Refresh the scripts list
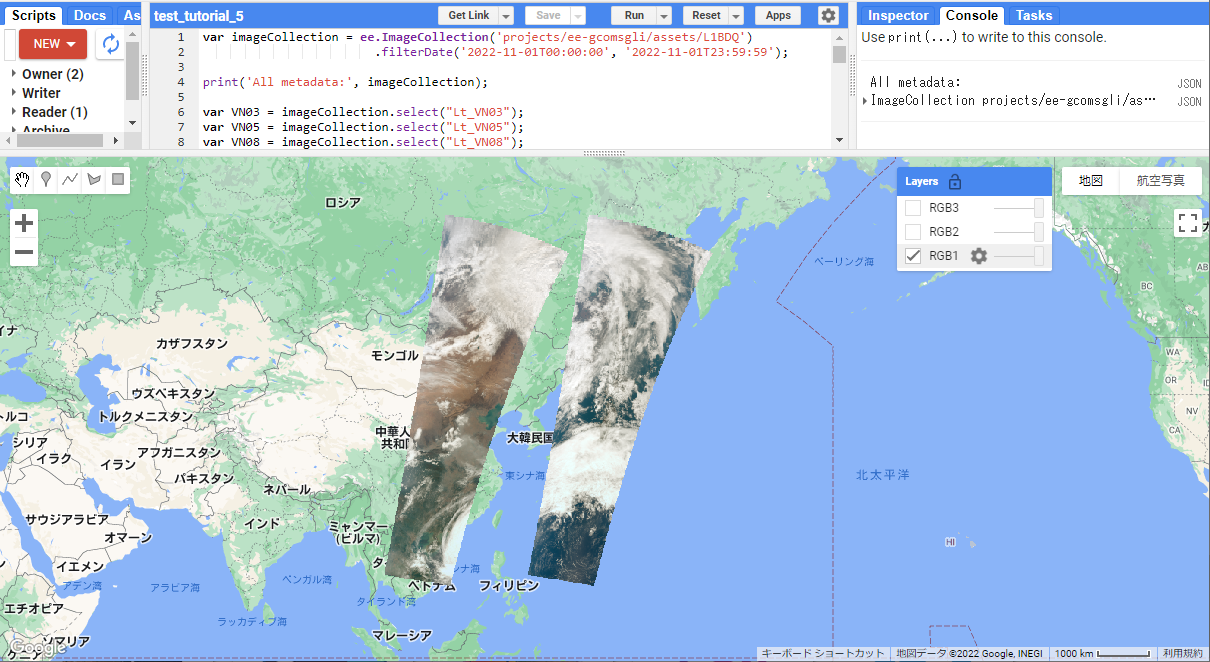This screenshot has width=1210, height=662. pyautogui.click(x=111, y=44)
